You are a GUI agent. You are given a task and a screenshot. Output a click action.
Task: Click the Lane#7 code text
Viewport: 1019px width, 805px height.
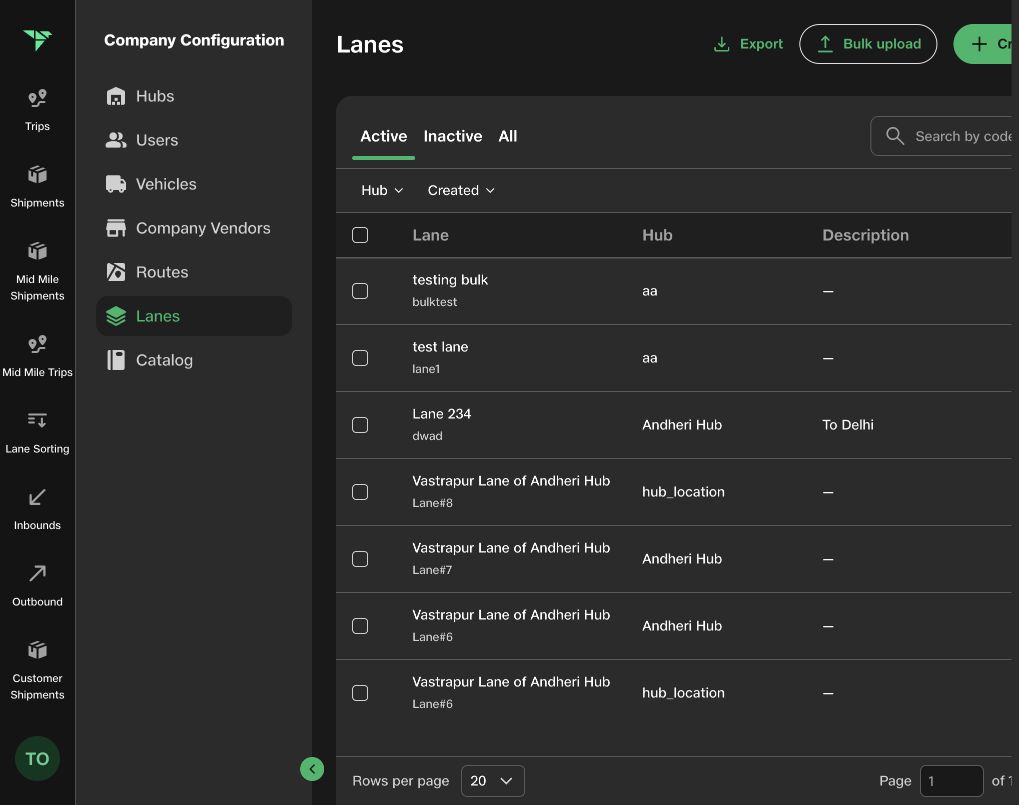point(432,570)
